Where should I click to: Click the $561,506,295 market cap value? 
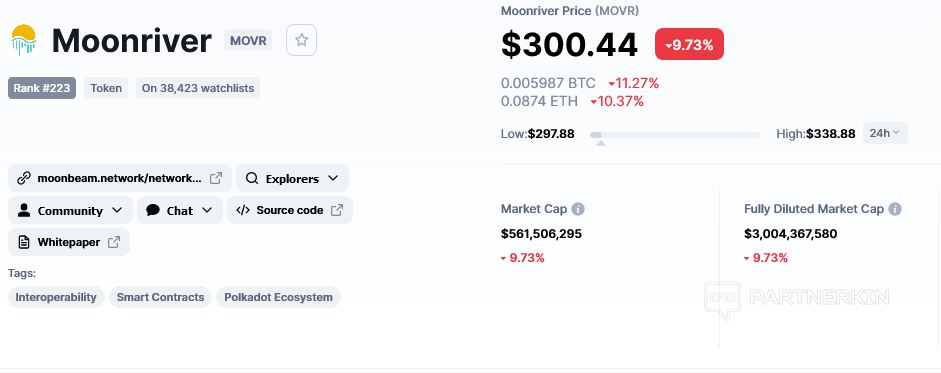click(541, 233)
